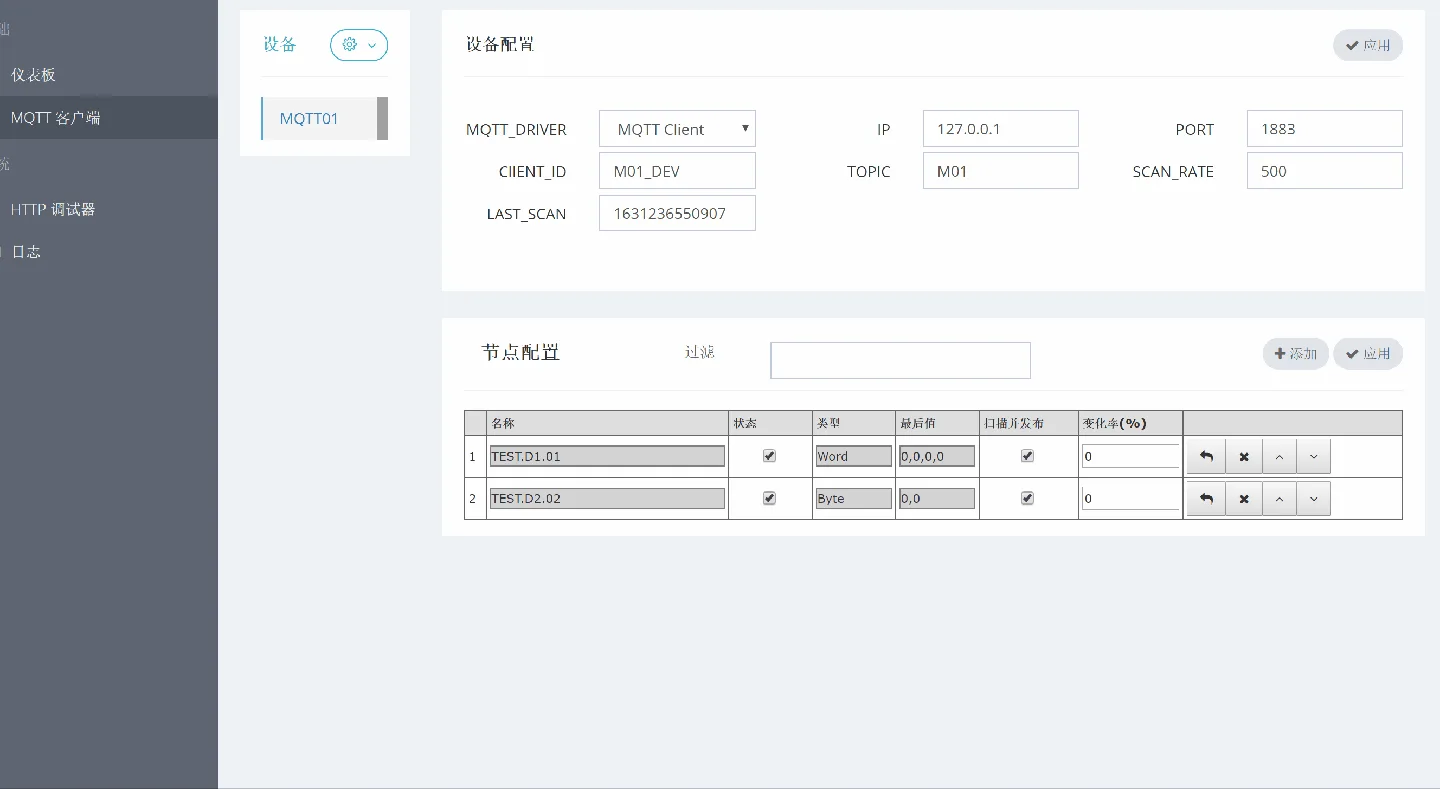Screen dimensions: 1440x789
Task: Click last value field 0,0,0,0
Action: [936, 456]
